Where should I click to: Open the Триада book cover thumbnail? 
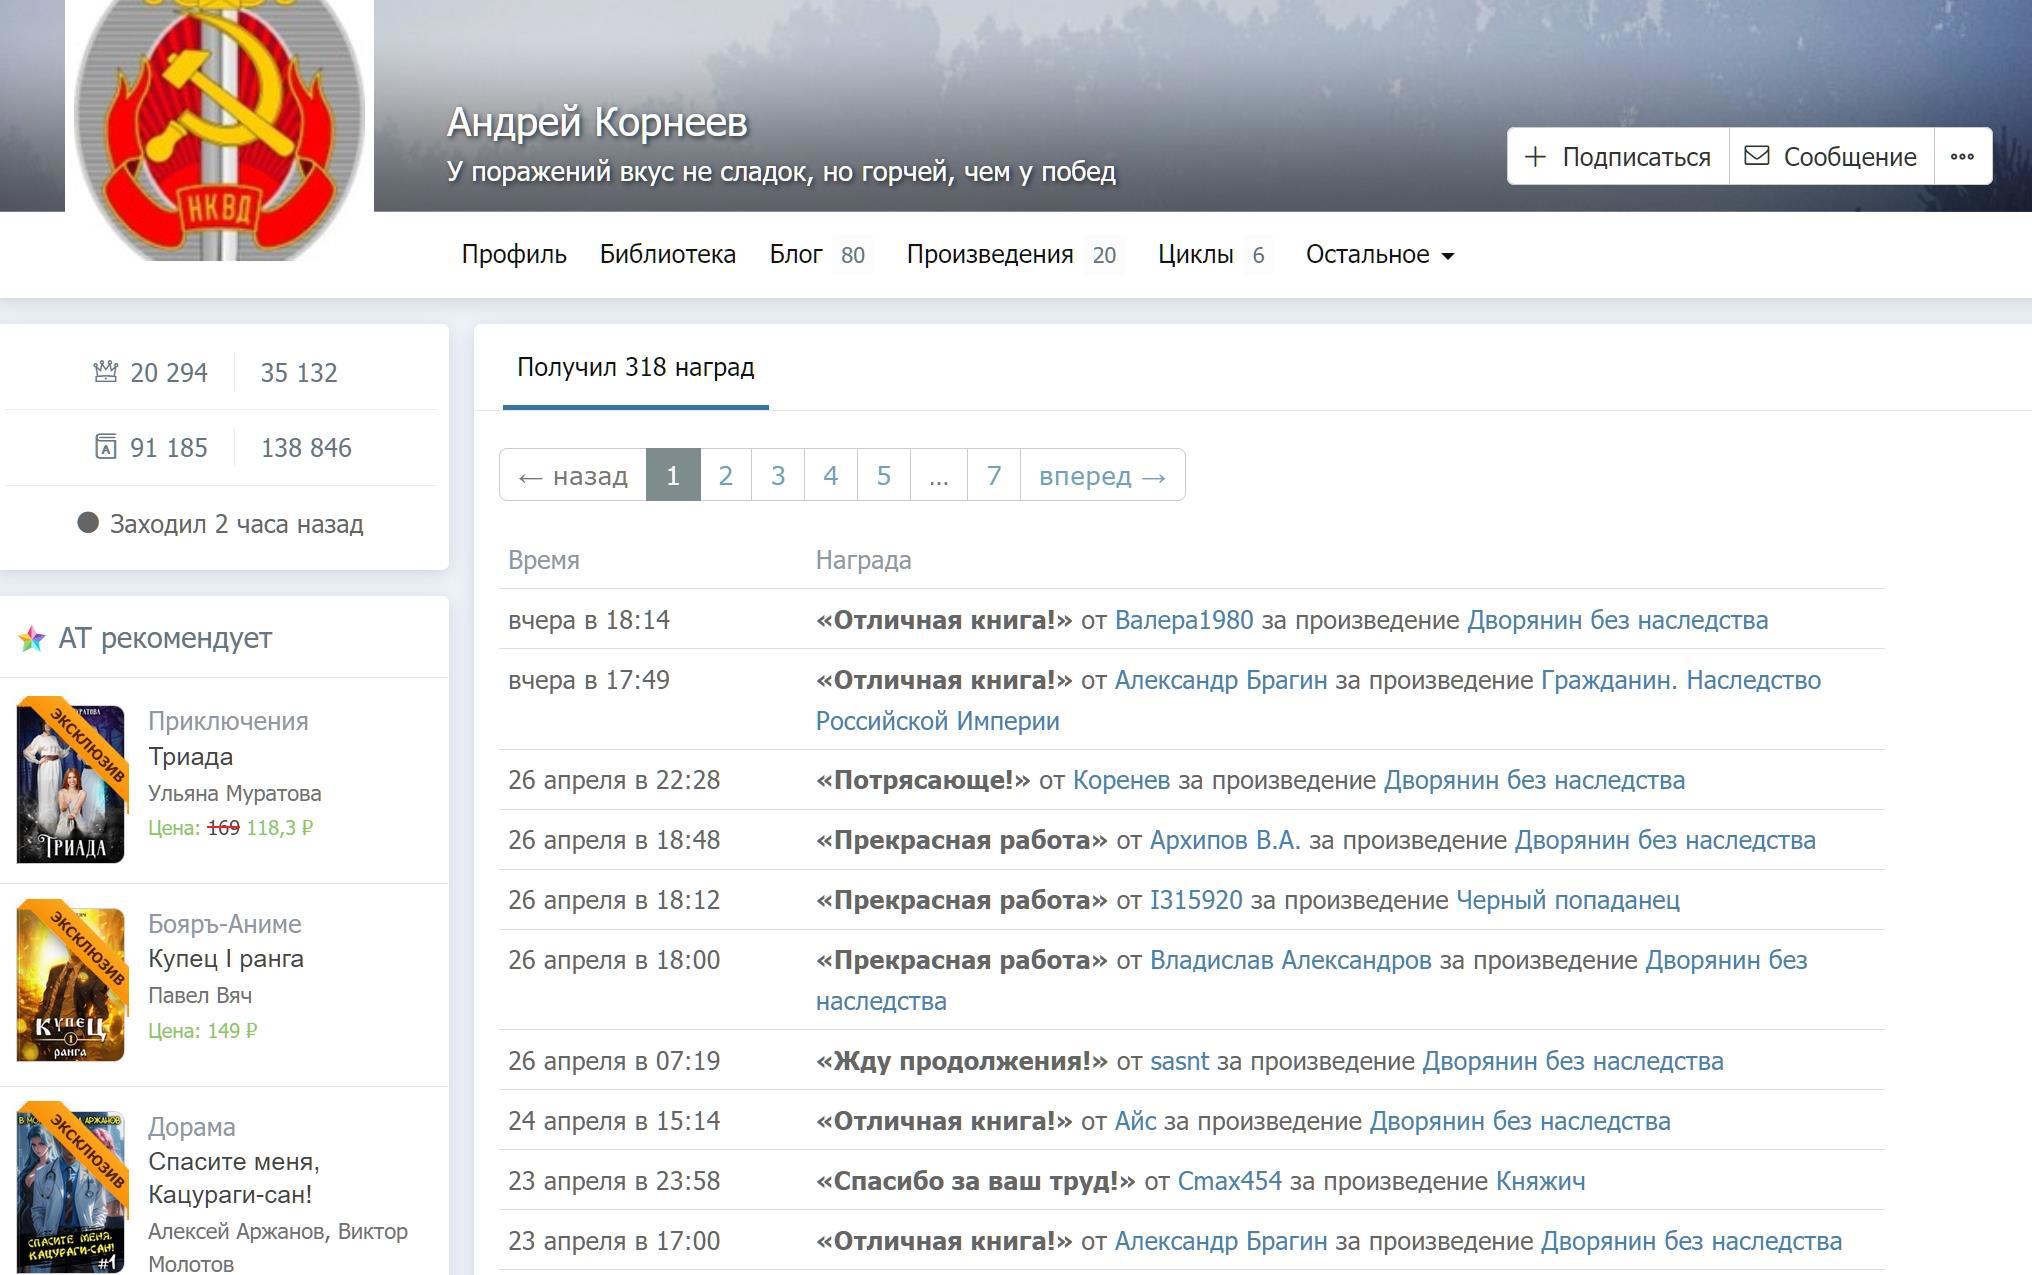point(71,782)
